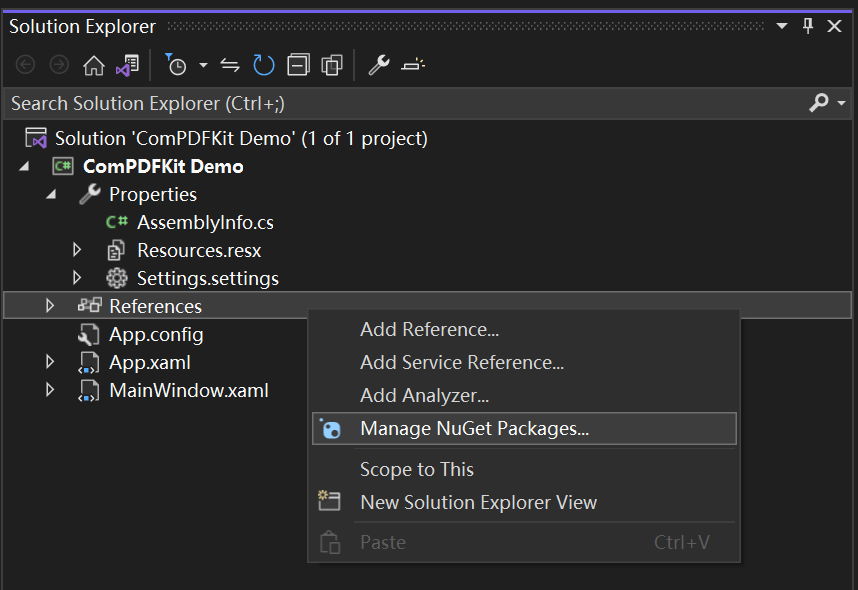The height and width of the screenshot is (590, 858).
Task: Switch between solutions and folder views
Action: click(x=127, y=65)
